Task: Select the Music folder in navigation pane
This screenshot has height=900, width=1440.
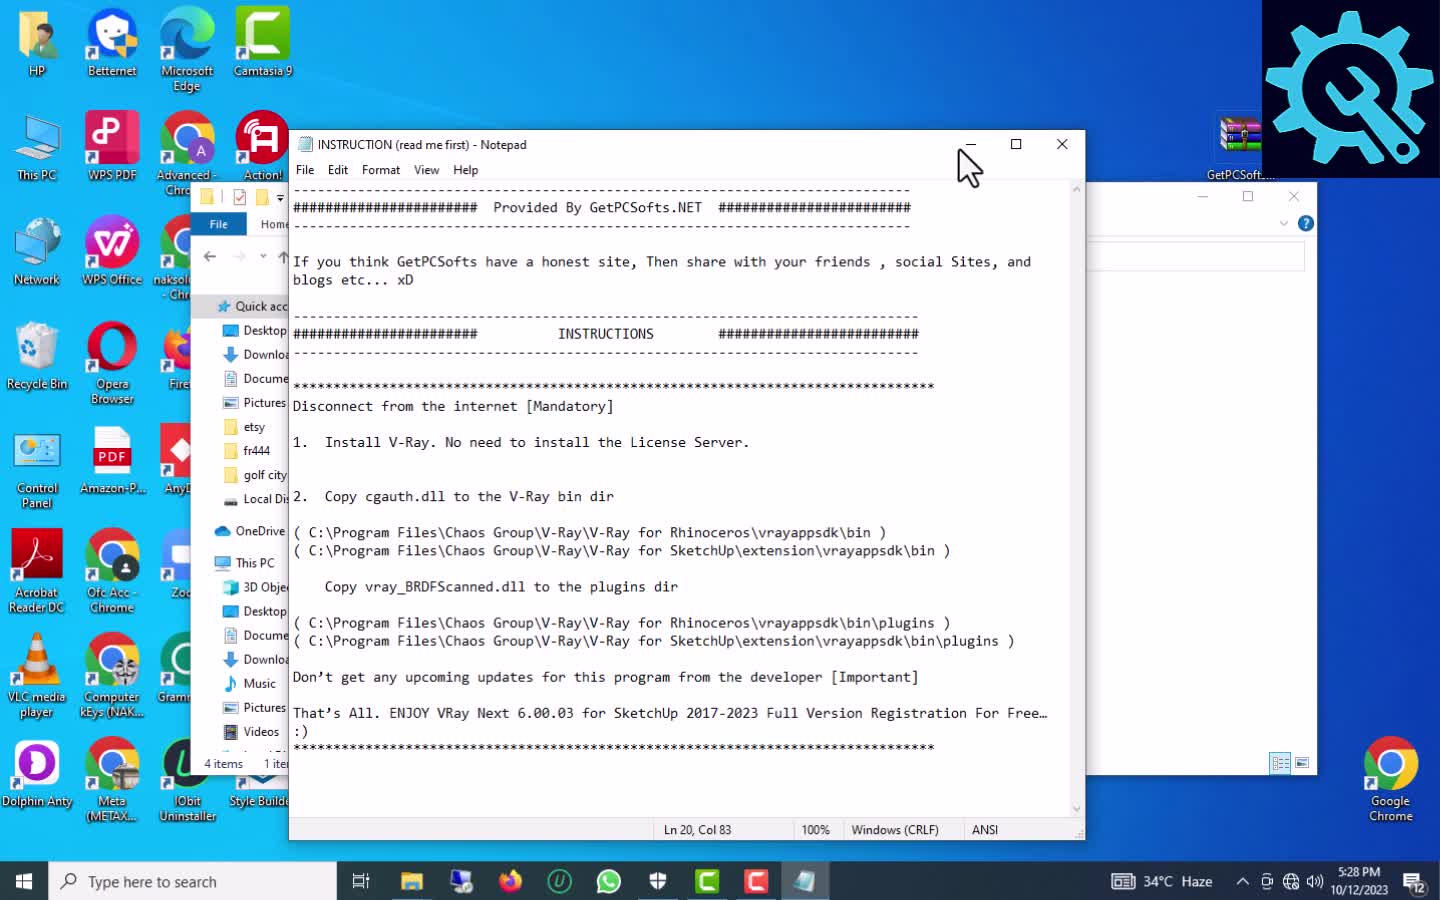Action: point(259,683)
